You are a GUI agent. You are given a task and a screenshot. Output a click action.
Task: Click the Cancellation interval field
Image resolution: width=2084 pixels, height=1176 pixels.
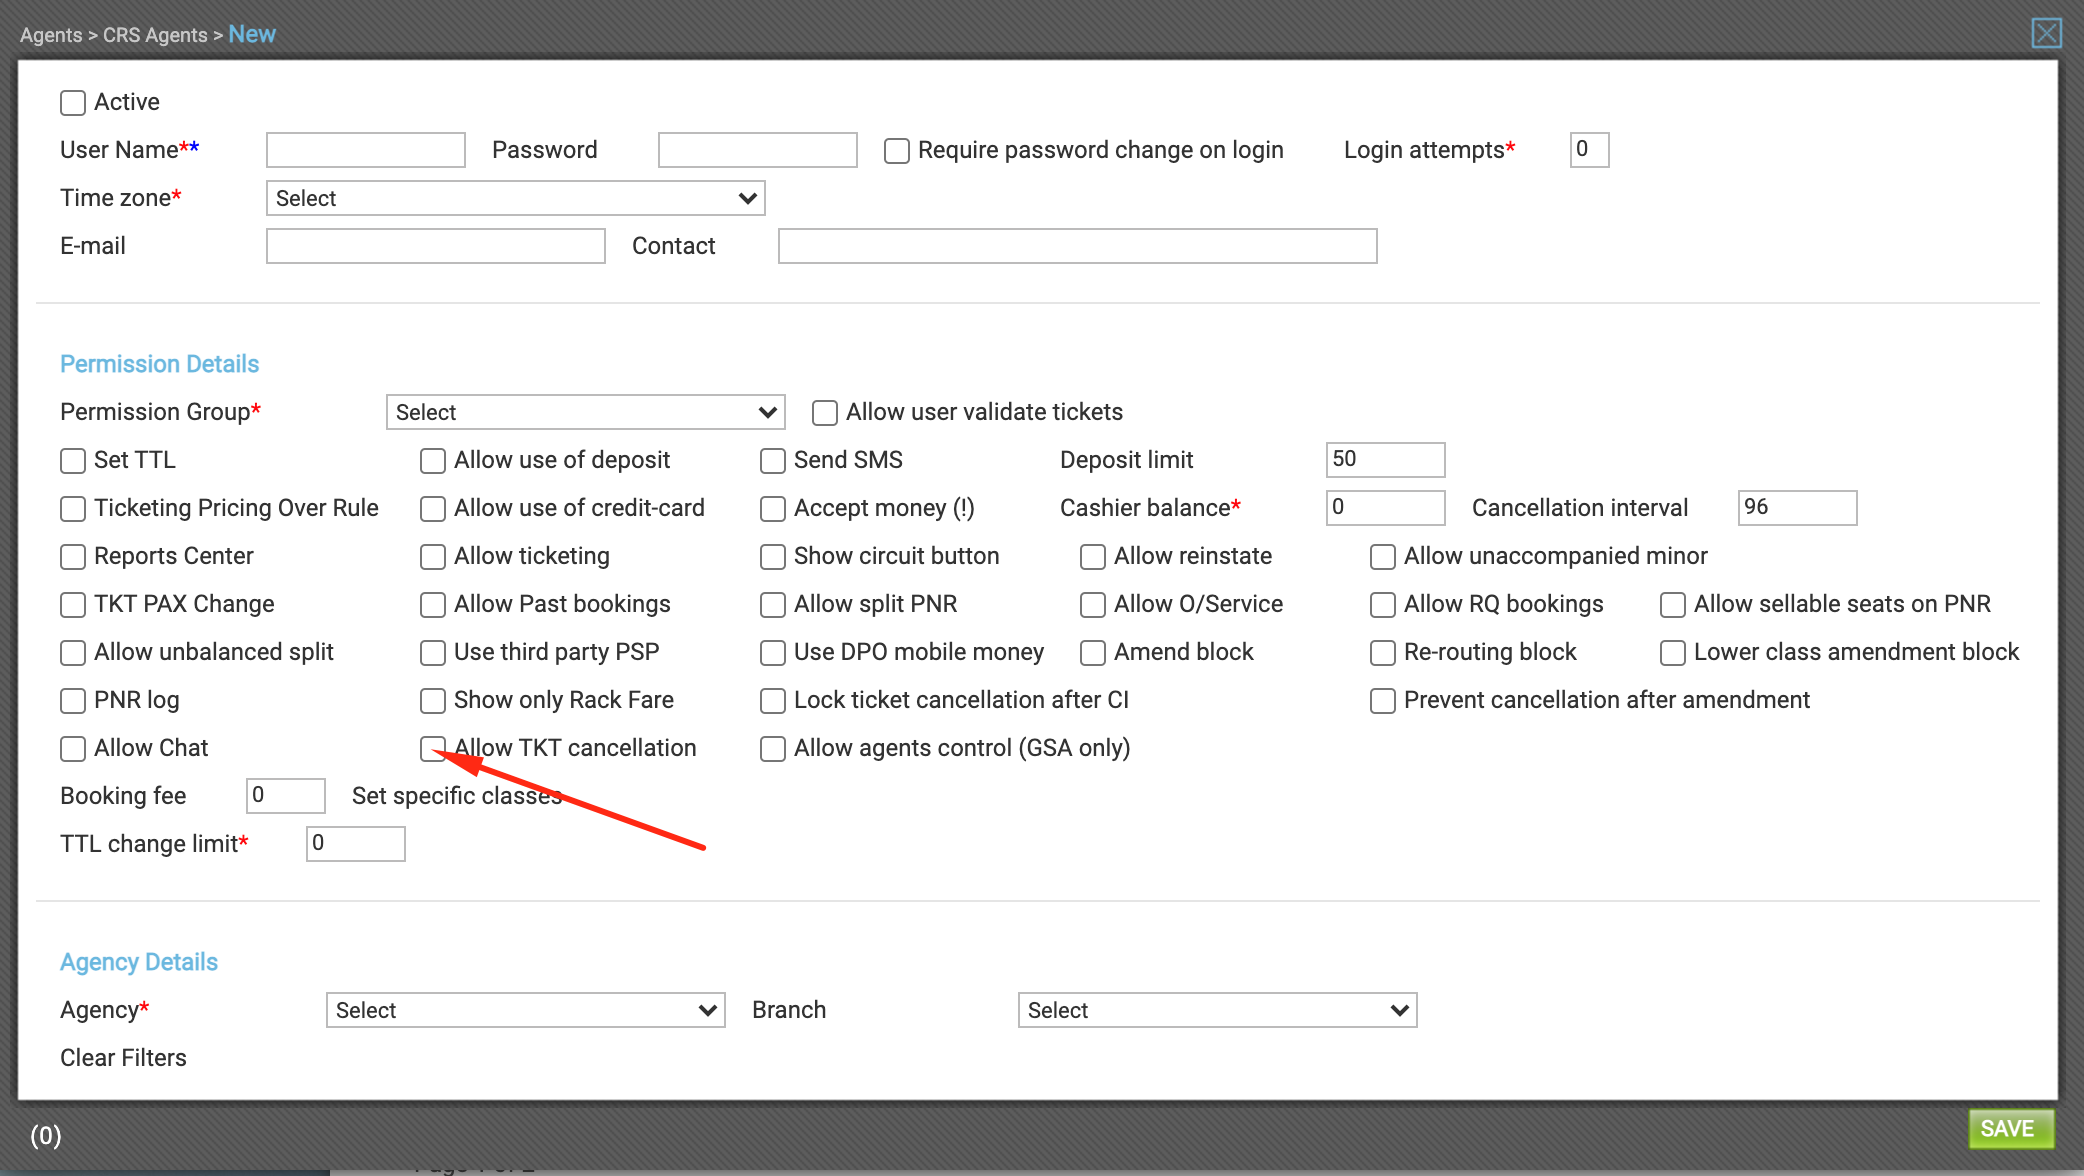1798,508
